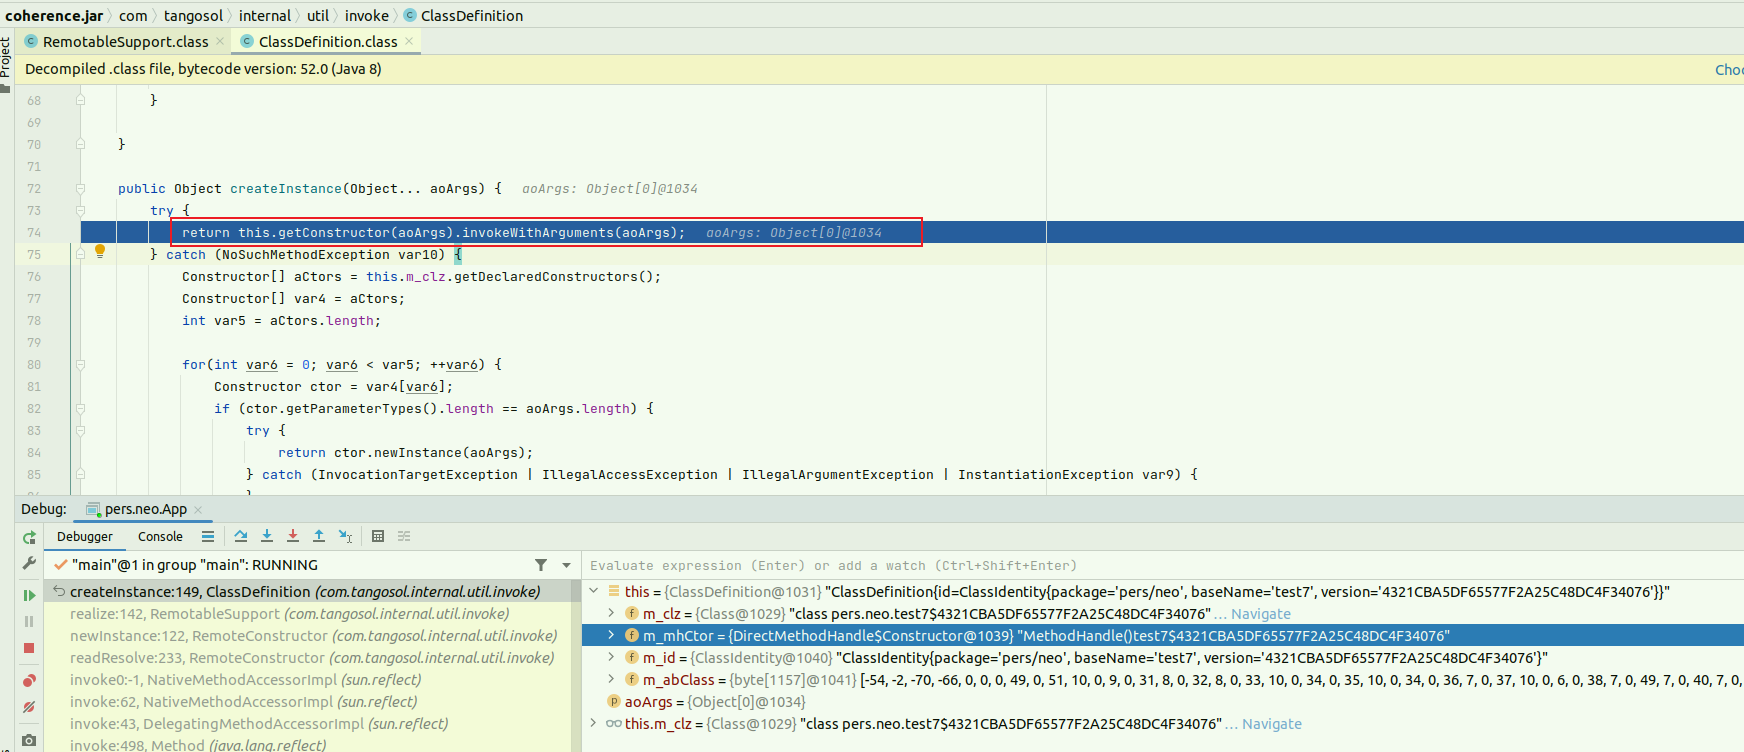
Task: Open the RemotableSupport.class editor tab
Action: click(x=125, y=42)
